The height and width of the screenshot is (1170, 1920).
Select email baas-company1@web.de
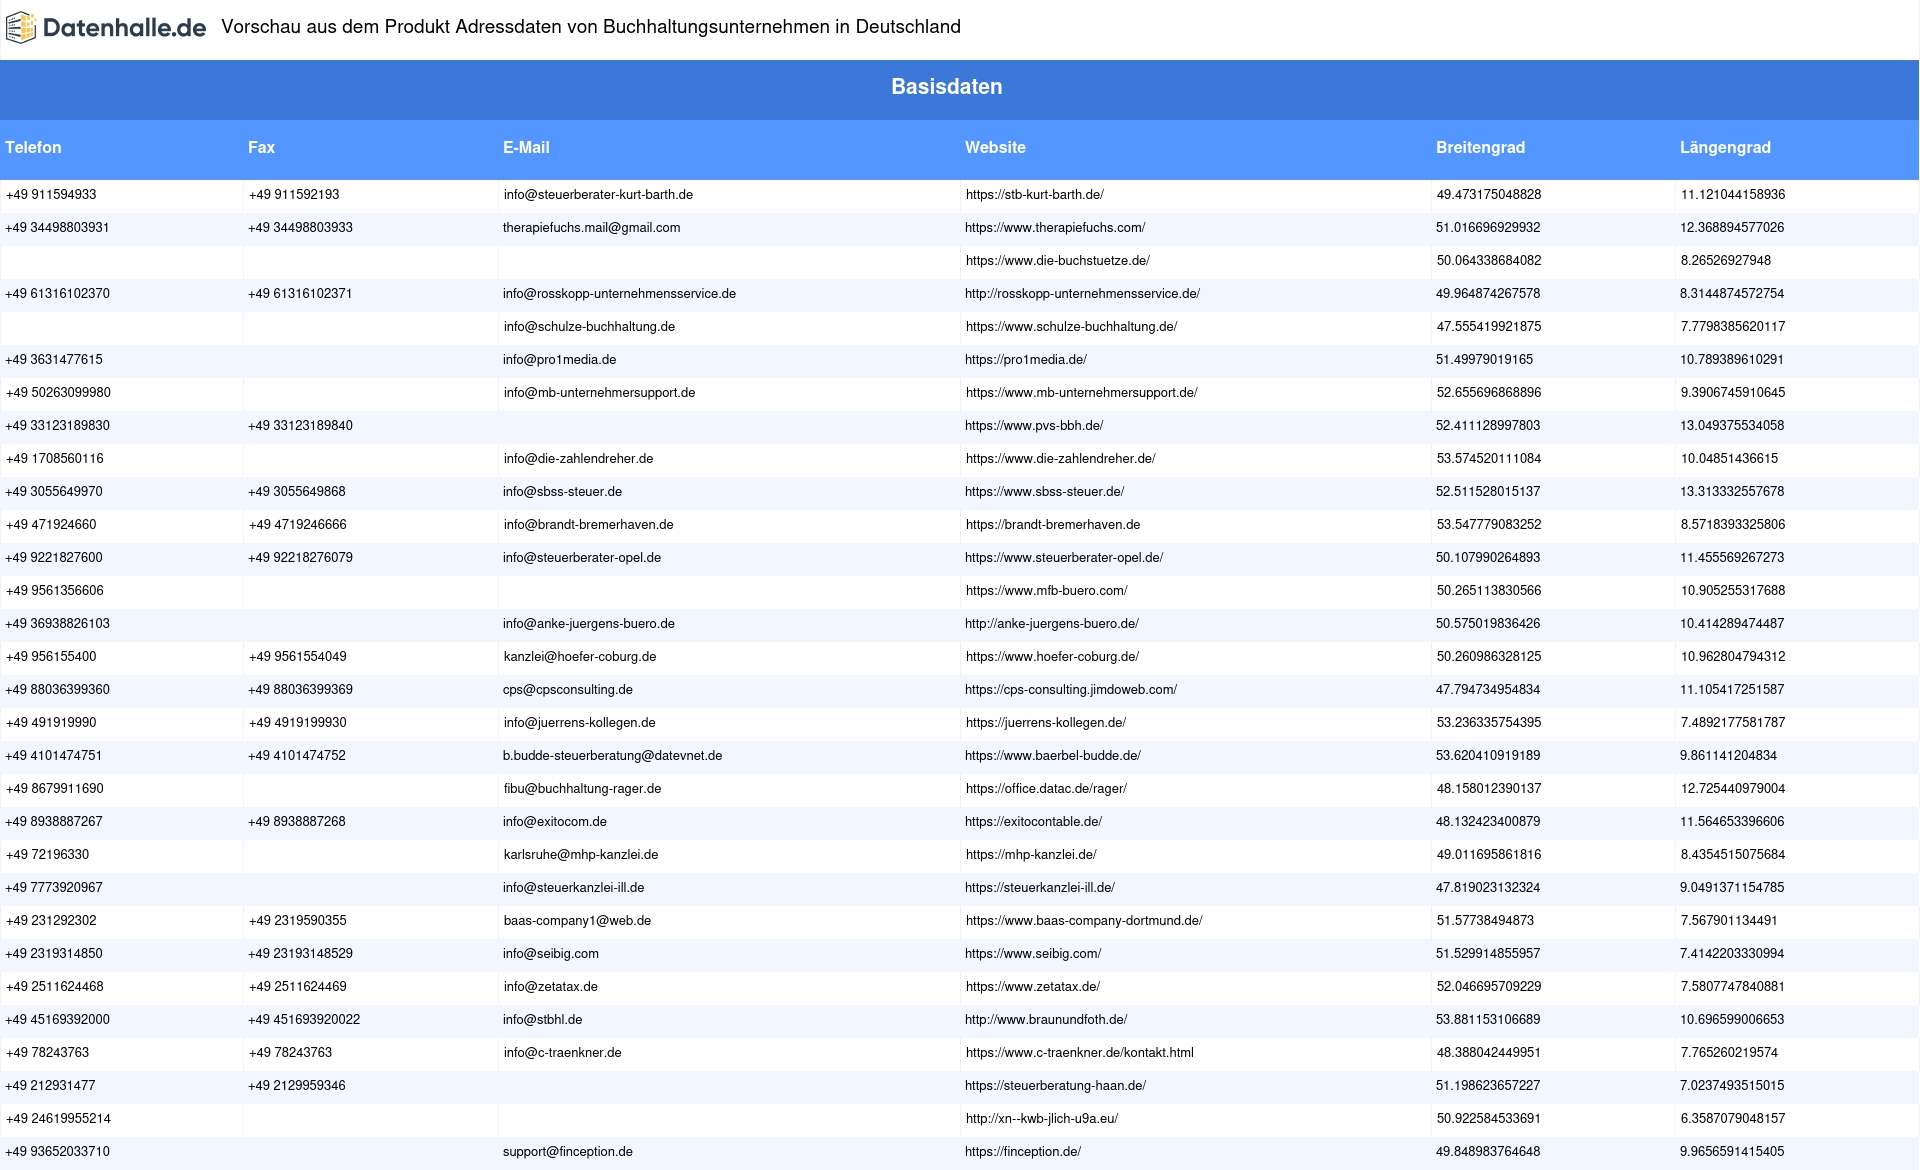[577, 921]
